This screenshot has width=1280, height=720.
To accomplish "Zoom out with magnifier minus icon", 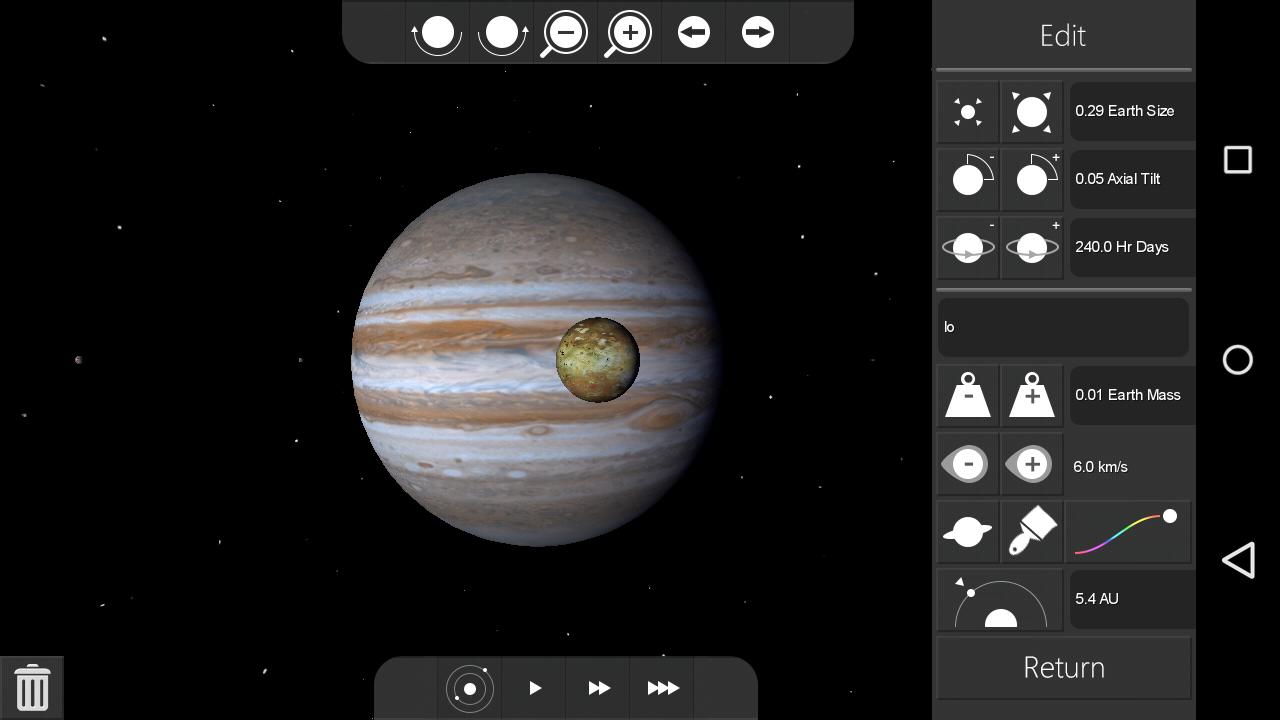I will coord(565,33).
